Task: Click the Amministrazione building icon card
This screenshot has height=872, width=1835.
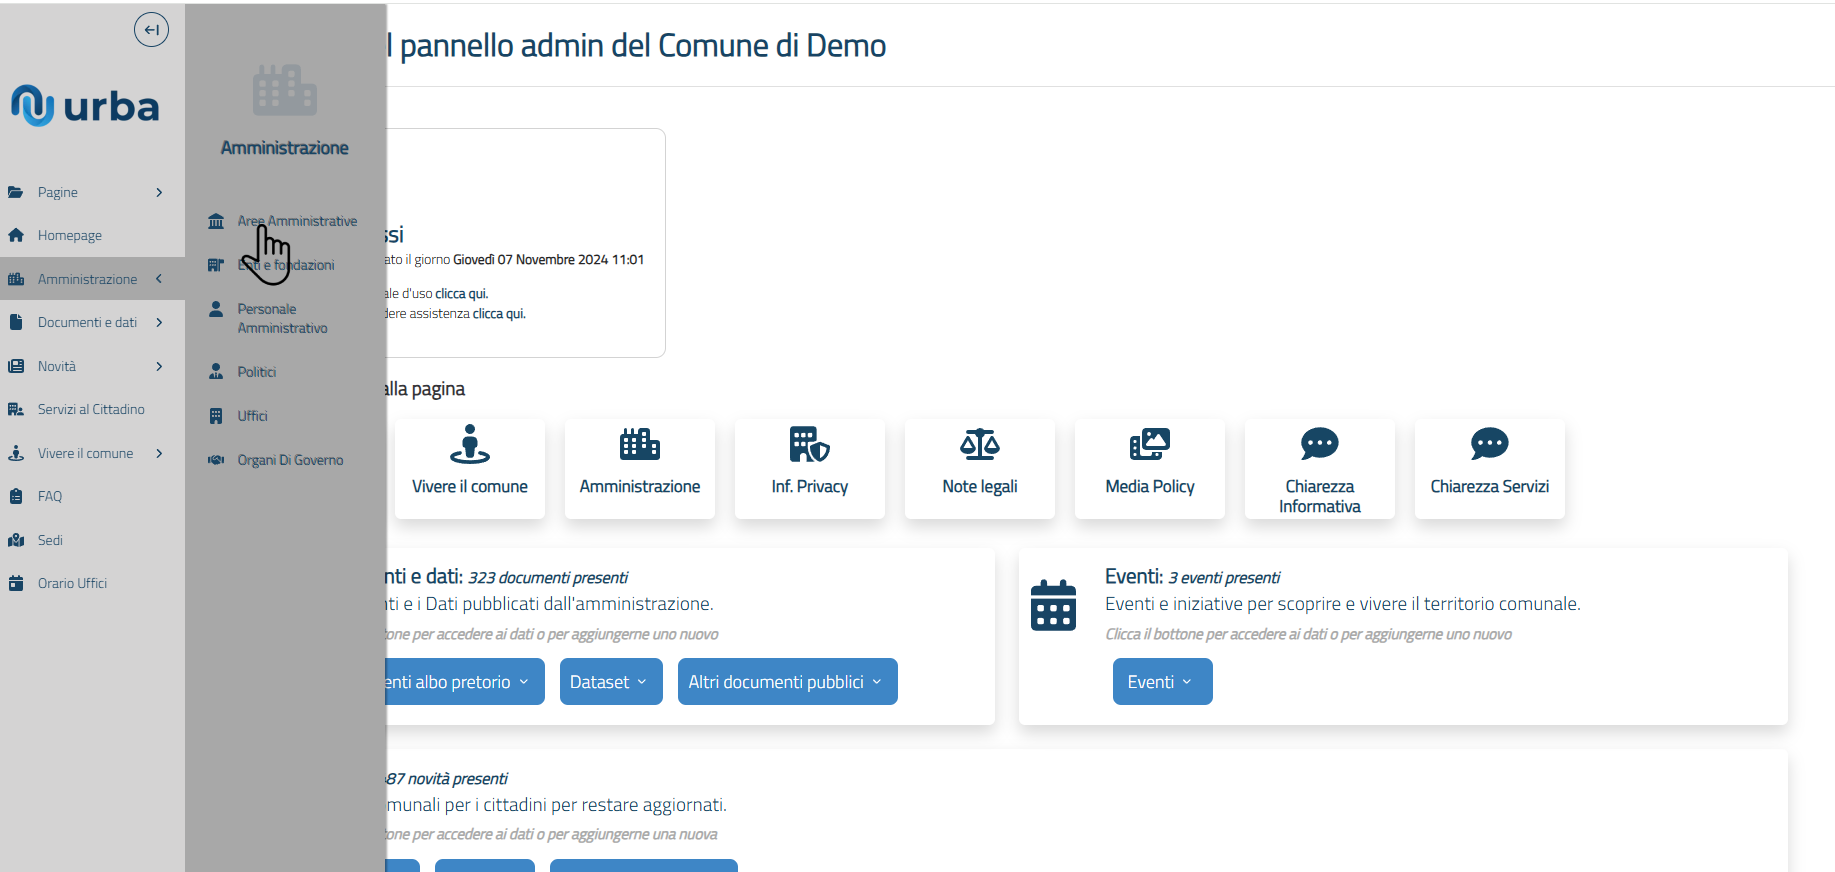Action: [639, 468]
